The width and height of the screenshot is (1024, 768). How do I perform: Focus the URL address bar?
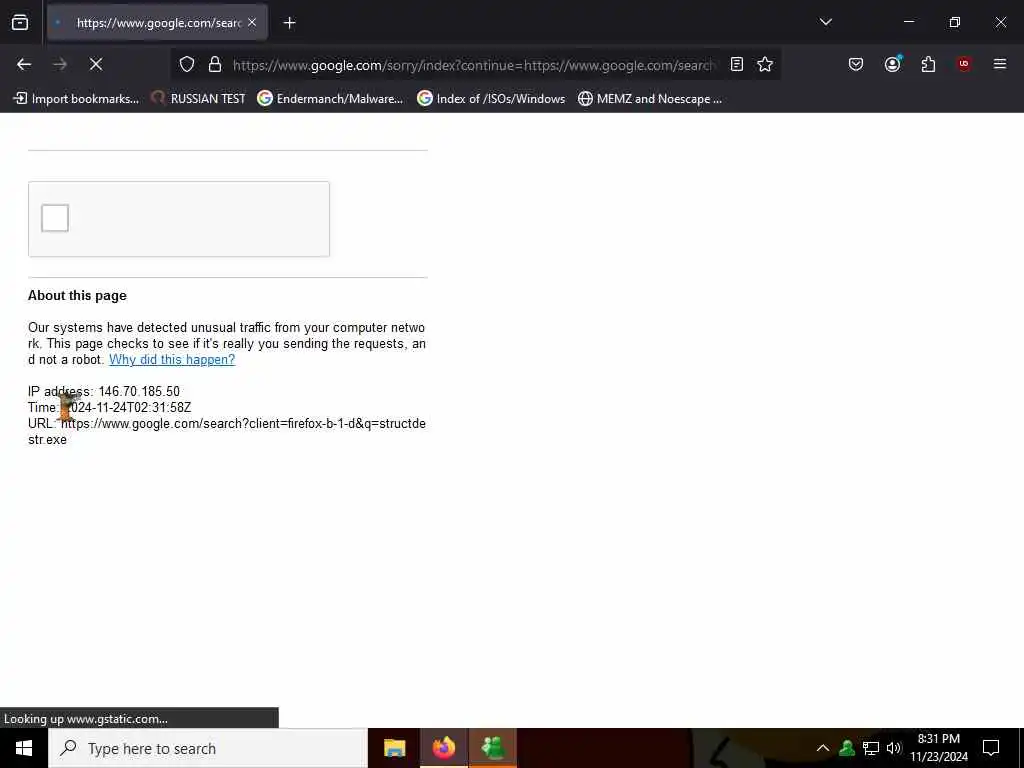[473, 65]
